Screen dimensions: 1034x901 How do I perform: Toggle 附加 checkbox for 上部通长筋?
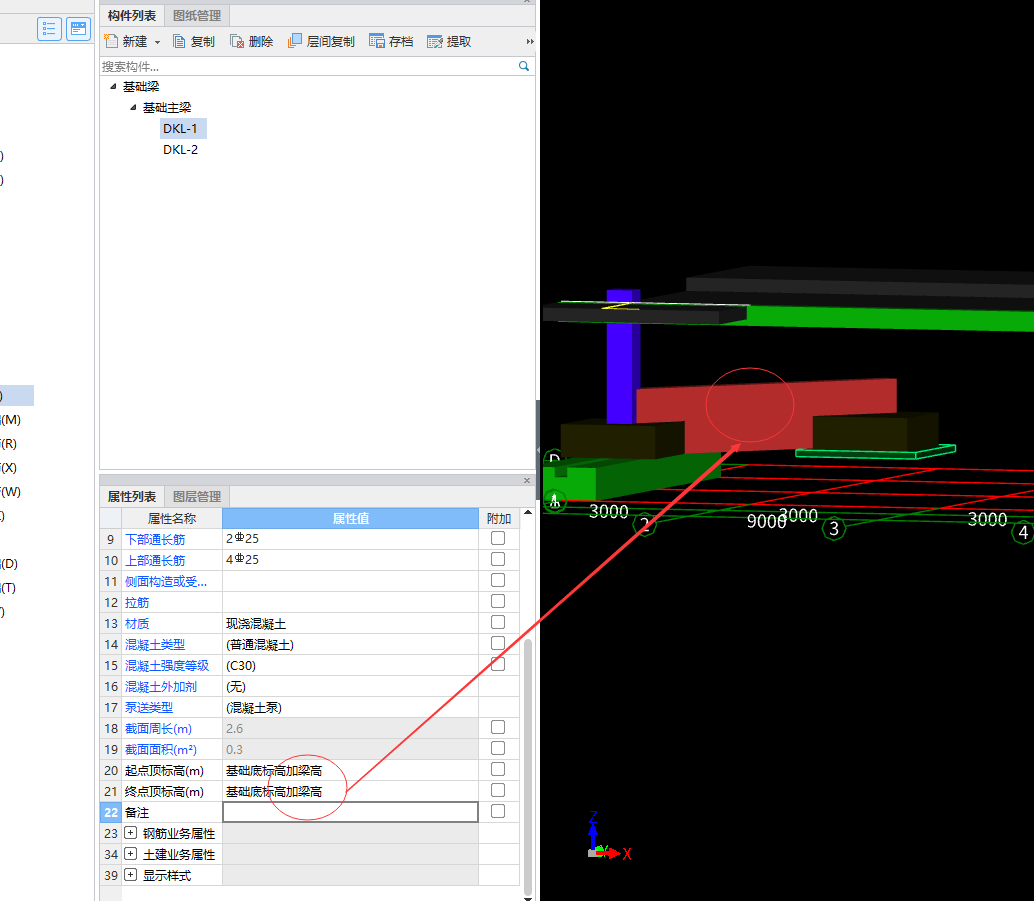[x=498, y=559]
